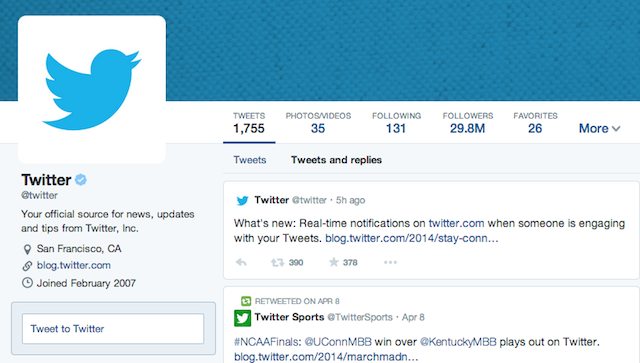Expand the More dropdown
Screen dimensions: 640x363
pos(599,129)
